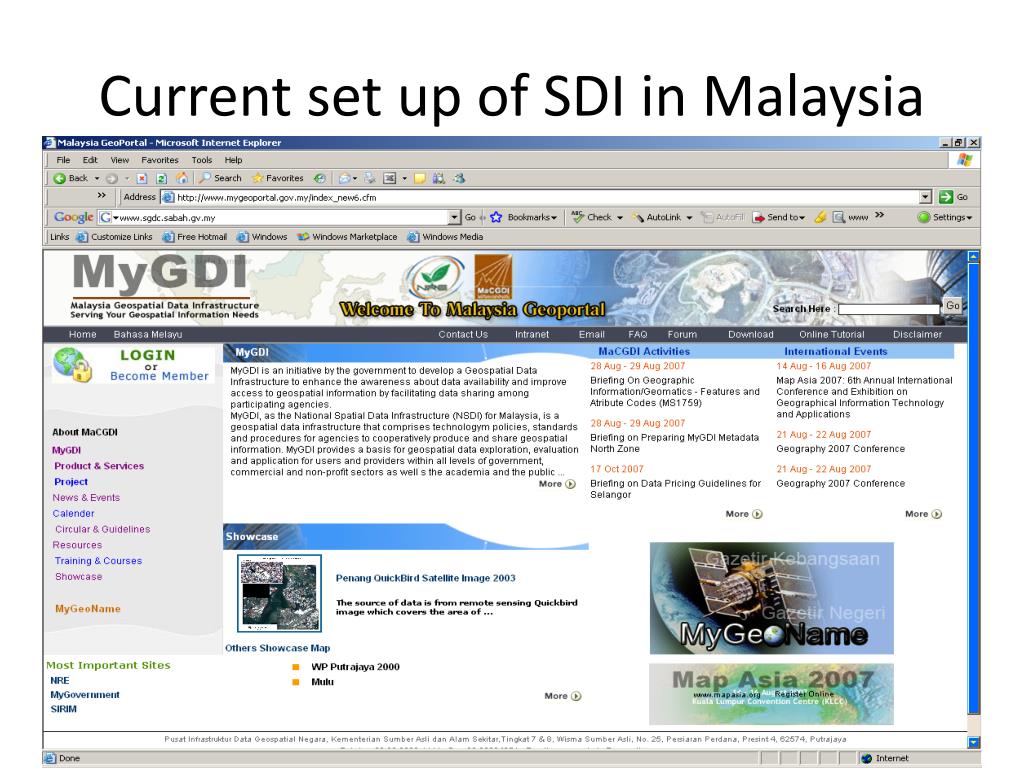Click the Map Asia 2007 banner
Image resolution: width=1024 pixels, height=768 pixels.
tap(771, 694)
